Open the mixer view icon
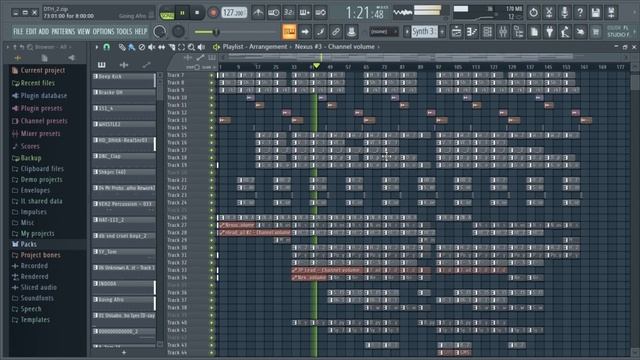The width and height of the screenshot is (640, 360). pos(503,31)
